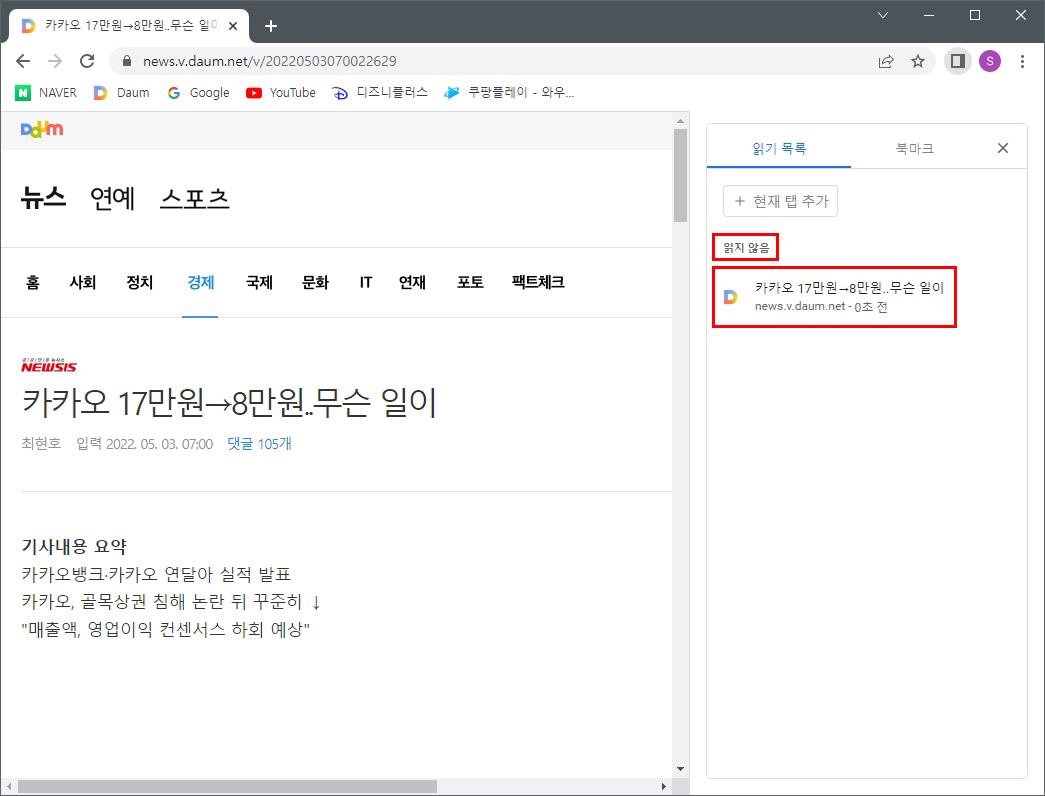Click the 현재 탭 추가 button
1045x796 pixels.
780,201
